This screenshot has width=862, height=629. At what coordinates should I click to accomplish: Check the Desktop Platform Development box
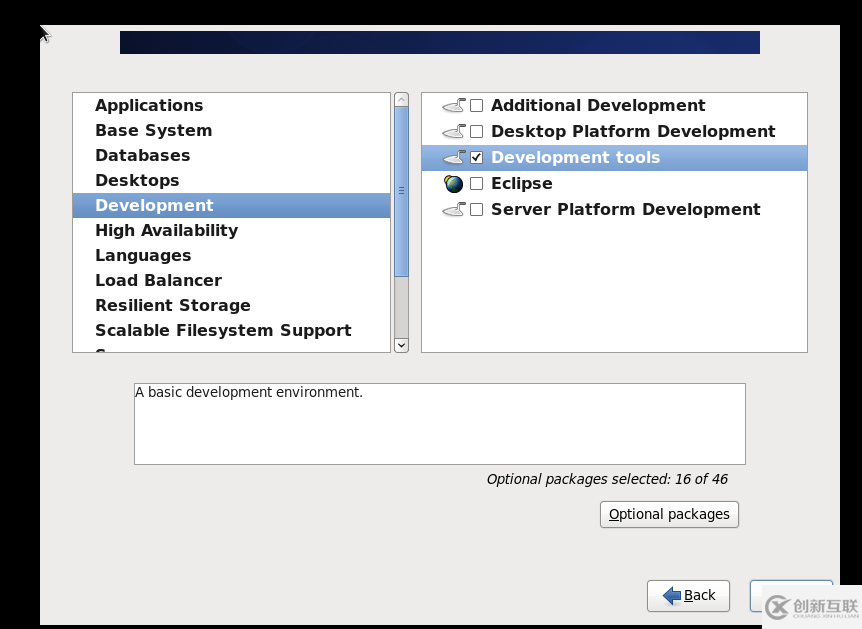477,131
